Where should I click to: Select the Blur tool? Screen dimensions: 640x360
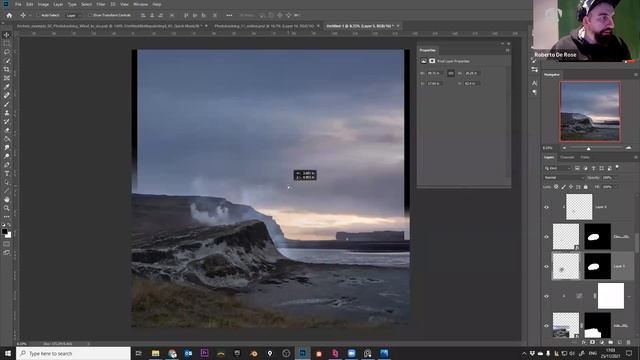point(7,147)
